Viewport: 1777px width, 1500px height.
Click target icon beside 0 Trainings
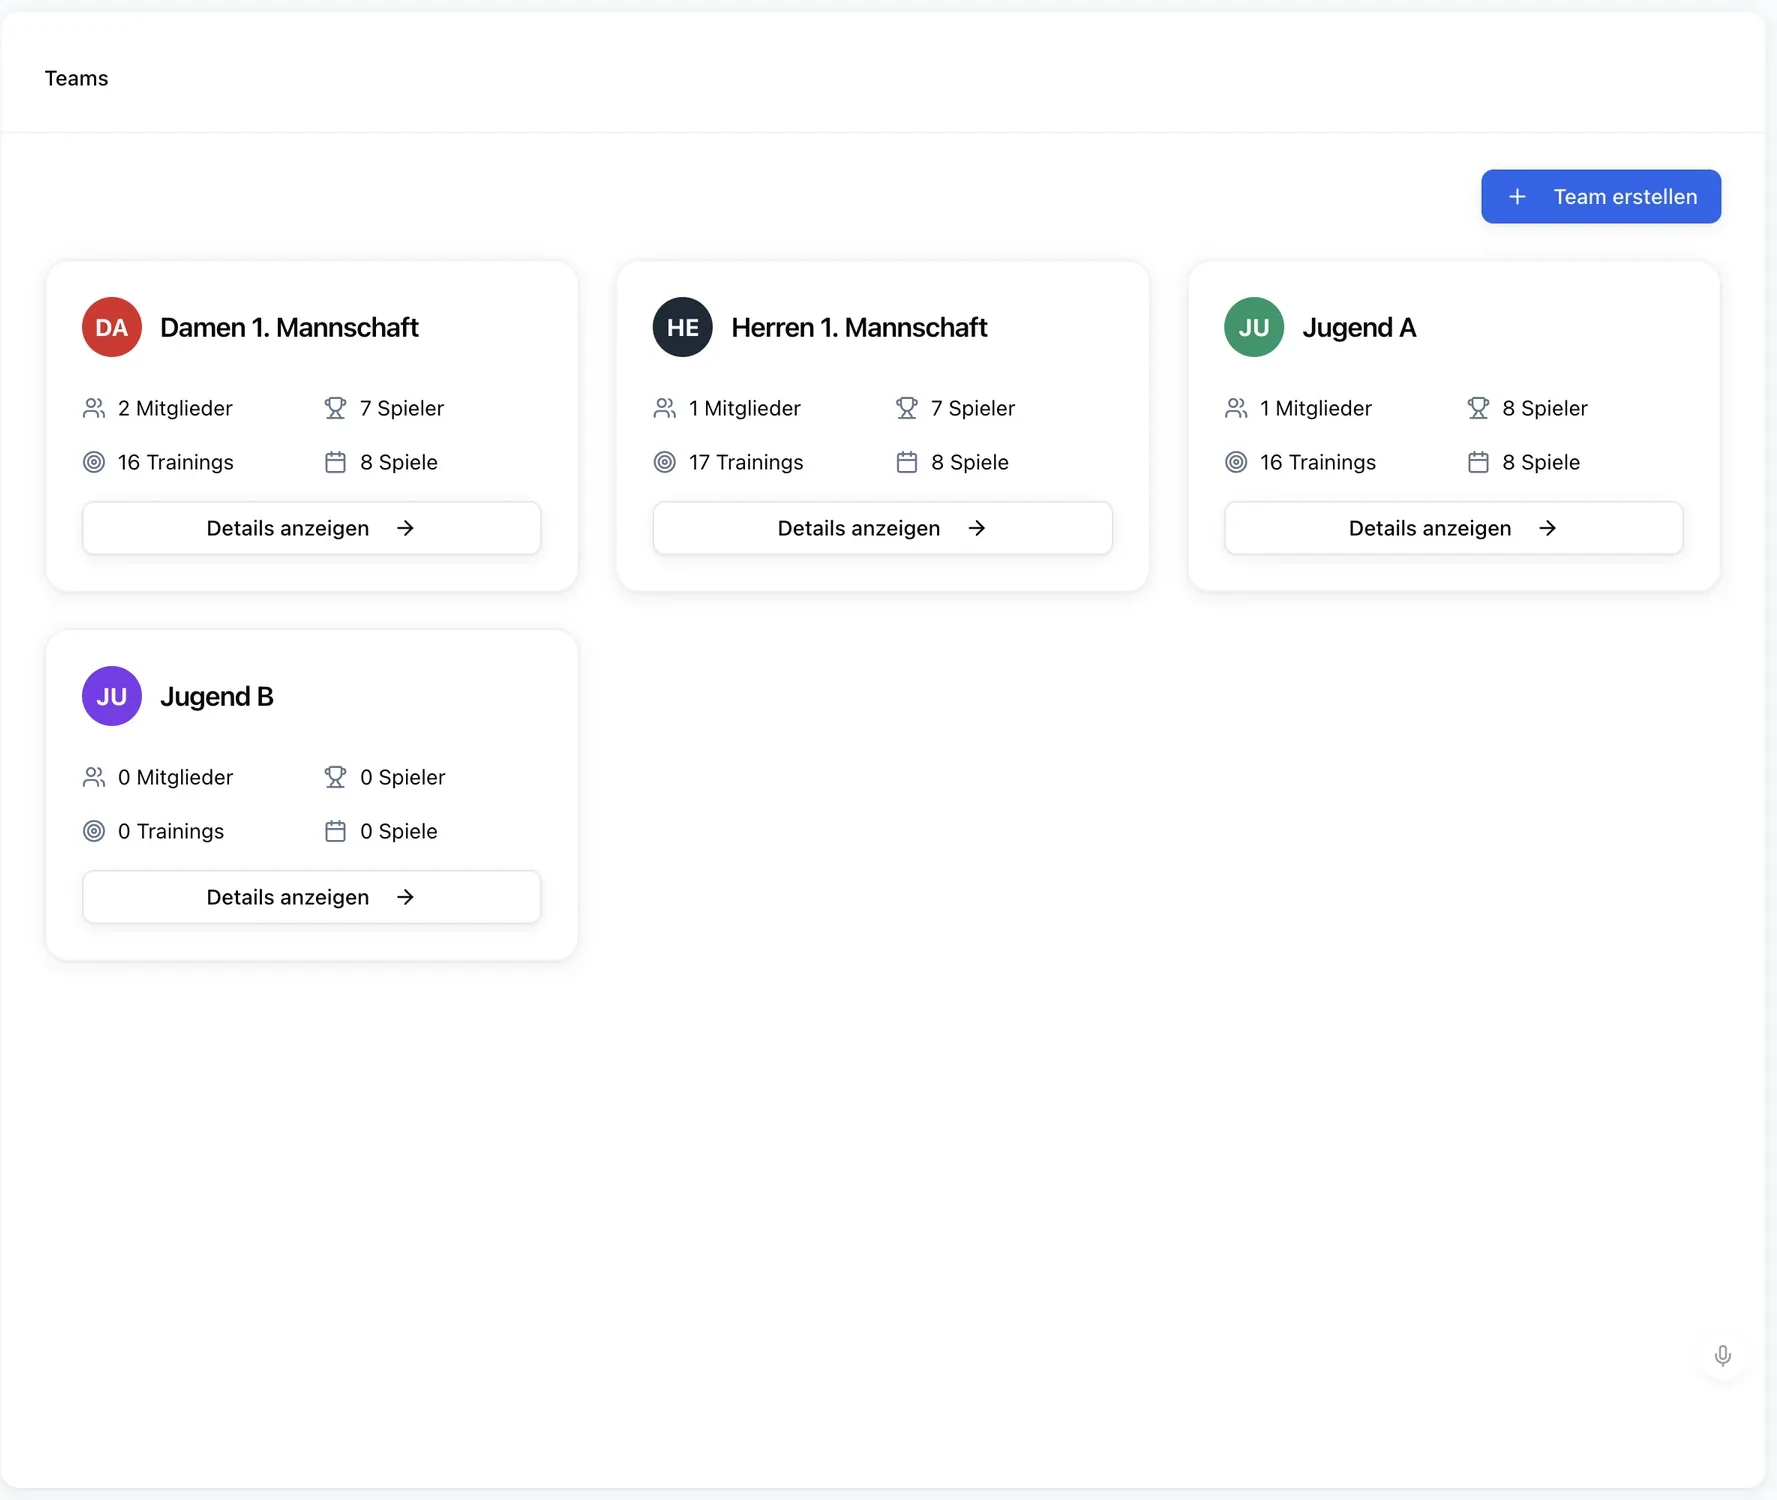[94, 831]
